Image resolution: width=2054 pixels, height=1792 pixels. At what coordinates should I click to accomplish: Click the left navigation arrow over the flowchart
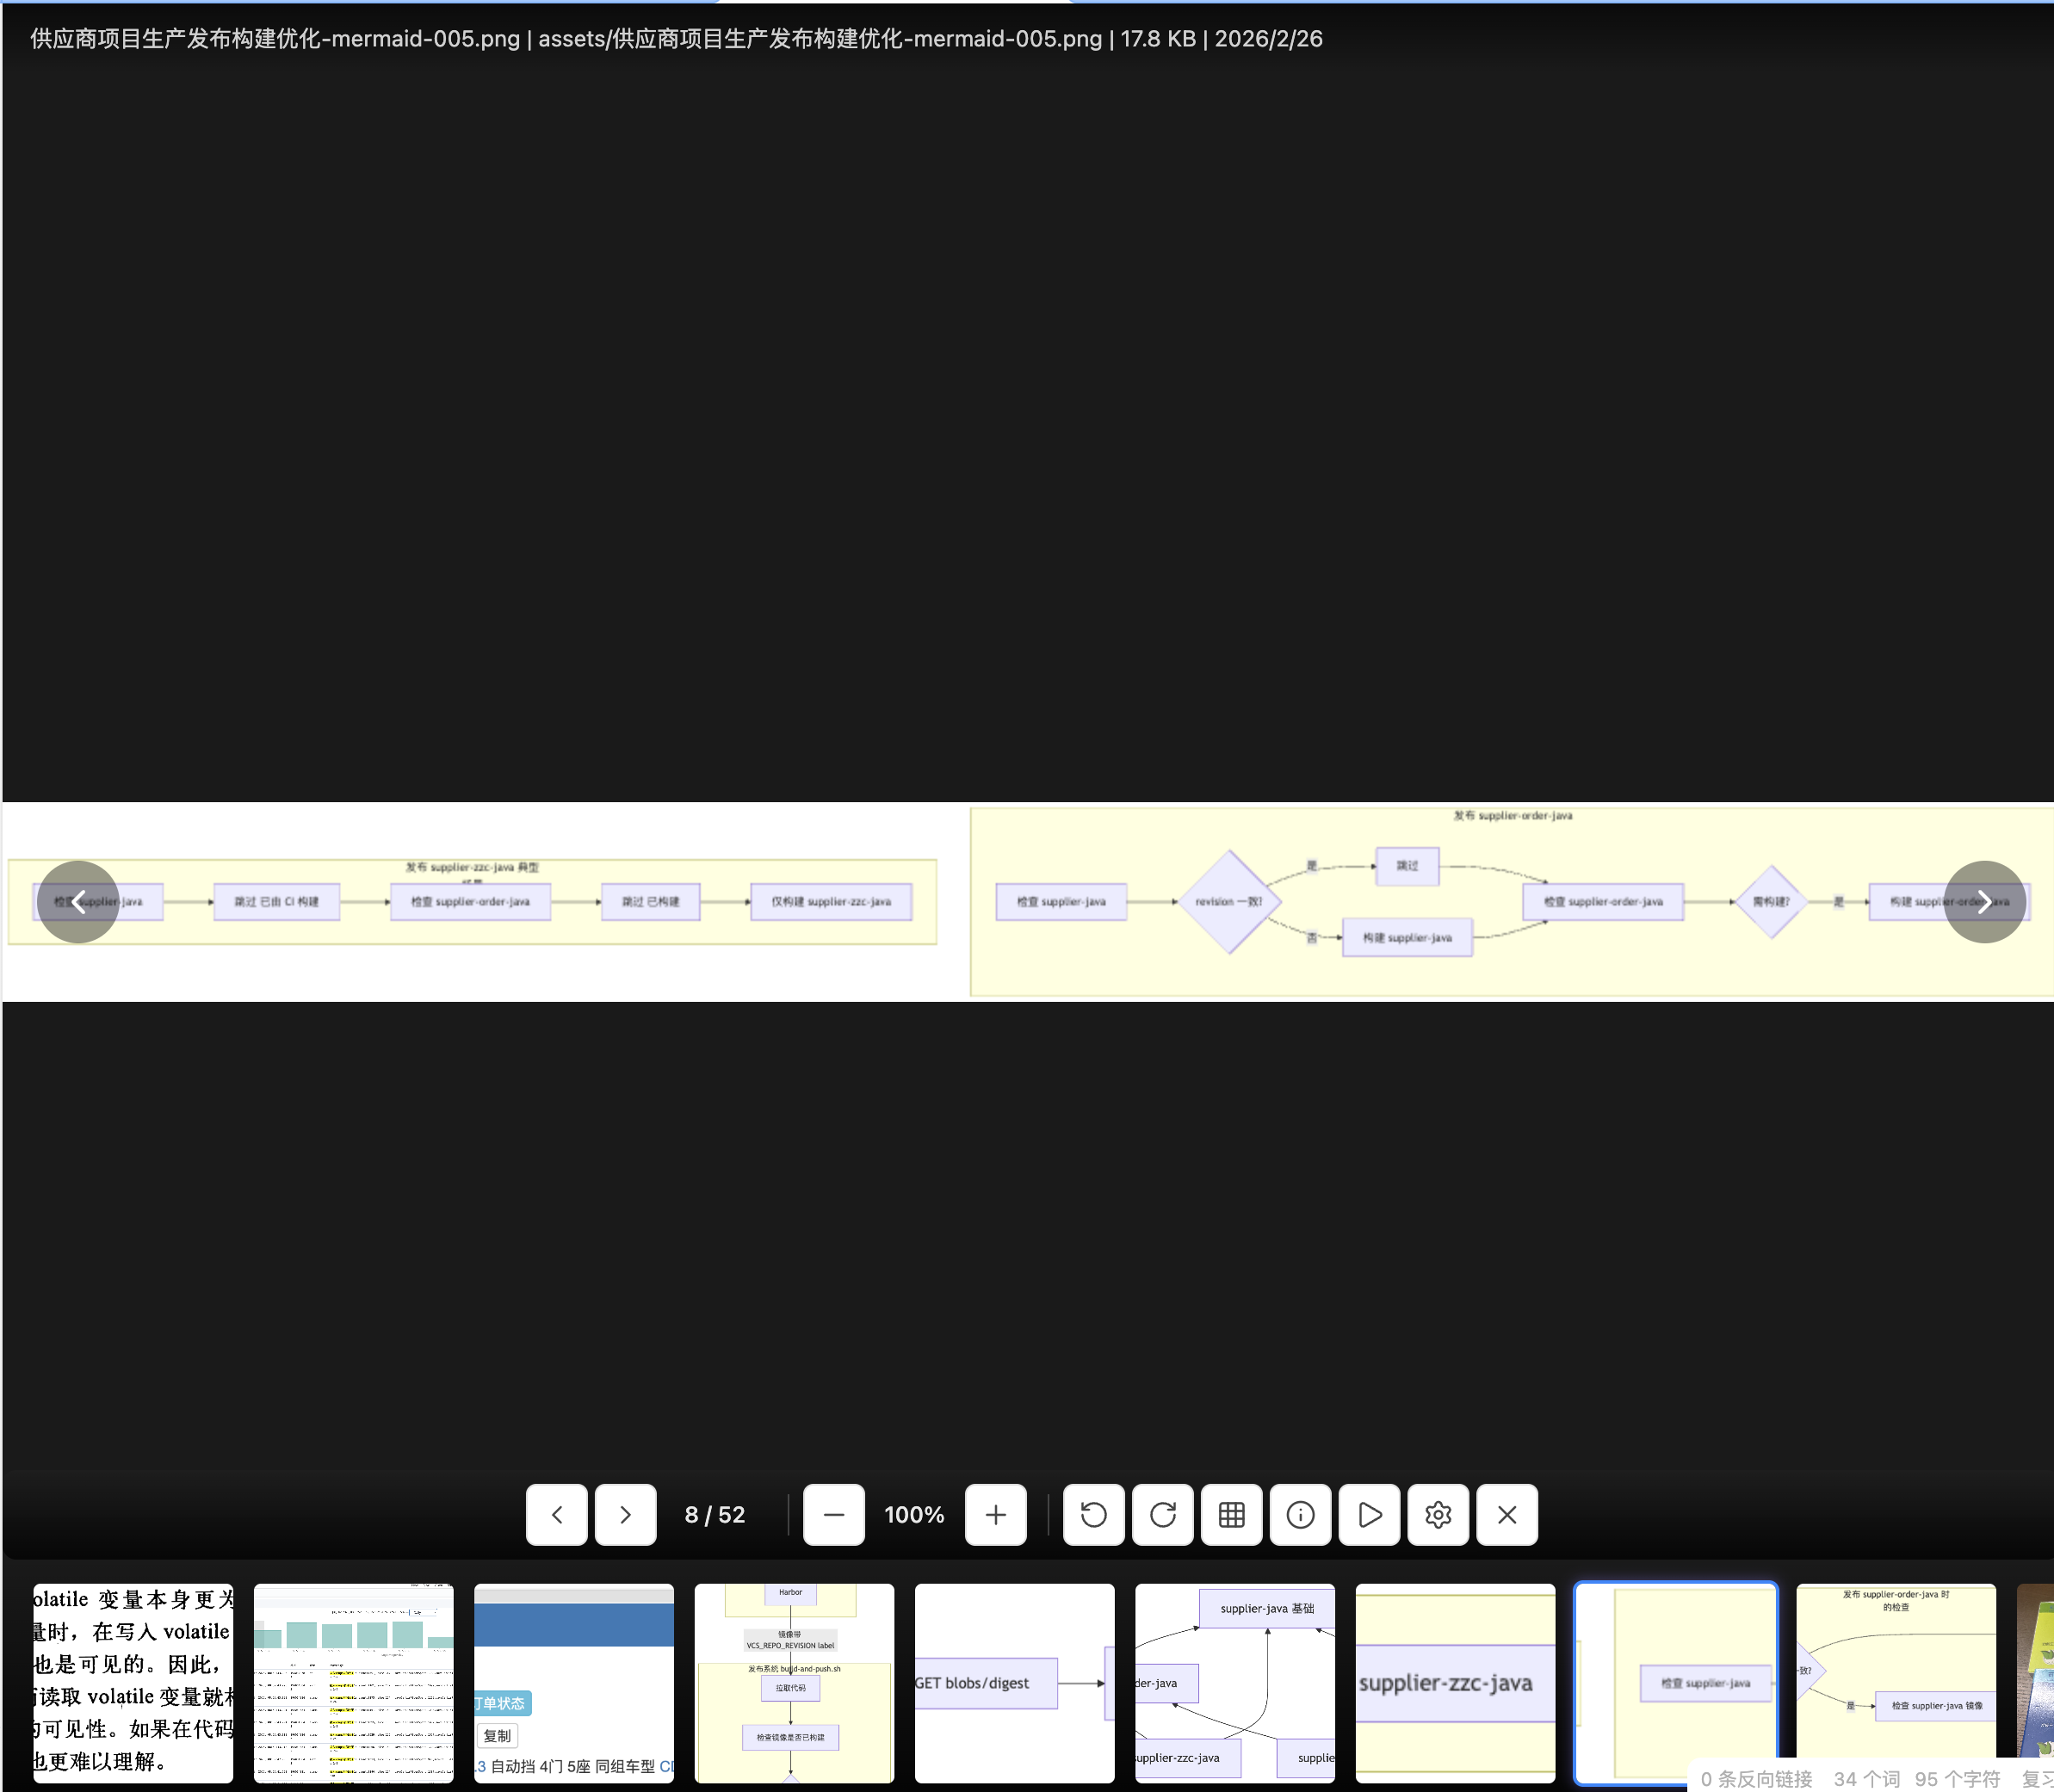pyautogui.click(x=78, y=901)
